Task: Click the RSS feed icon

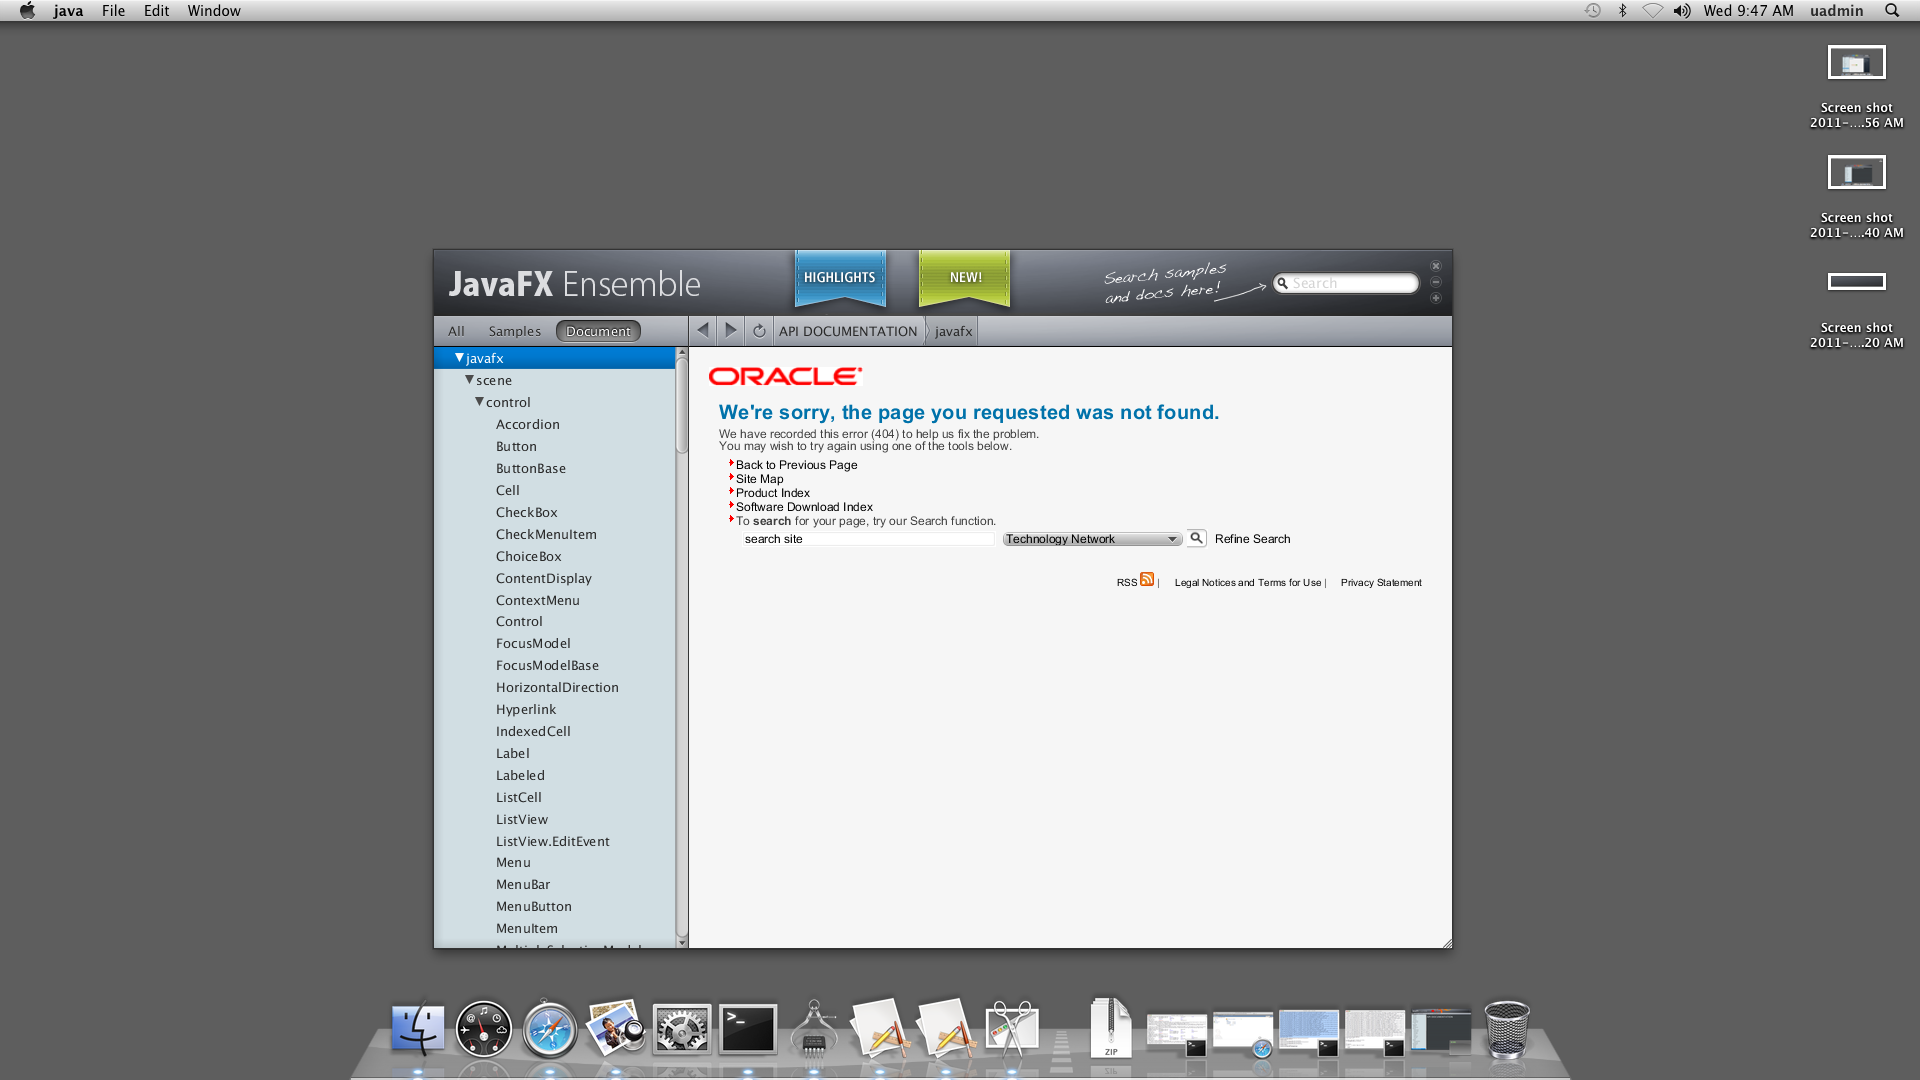Action: [x=1147, y=579]
